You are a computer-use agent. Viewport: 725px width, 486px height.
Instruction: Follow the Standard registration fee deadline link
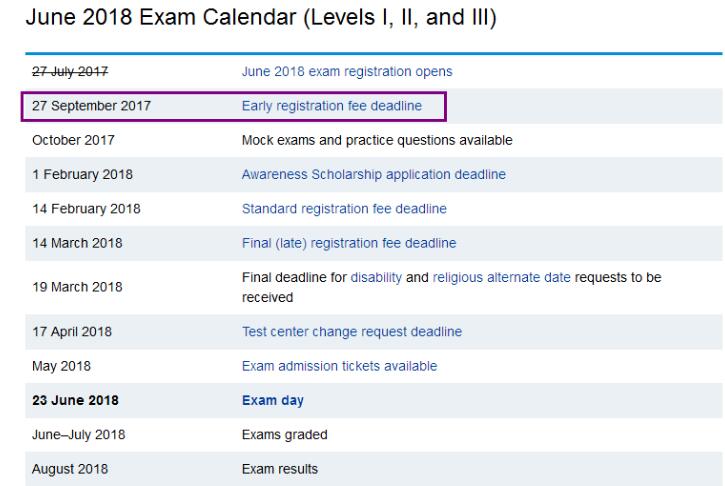[x=344, y=208]
